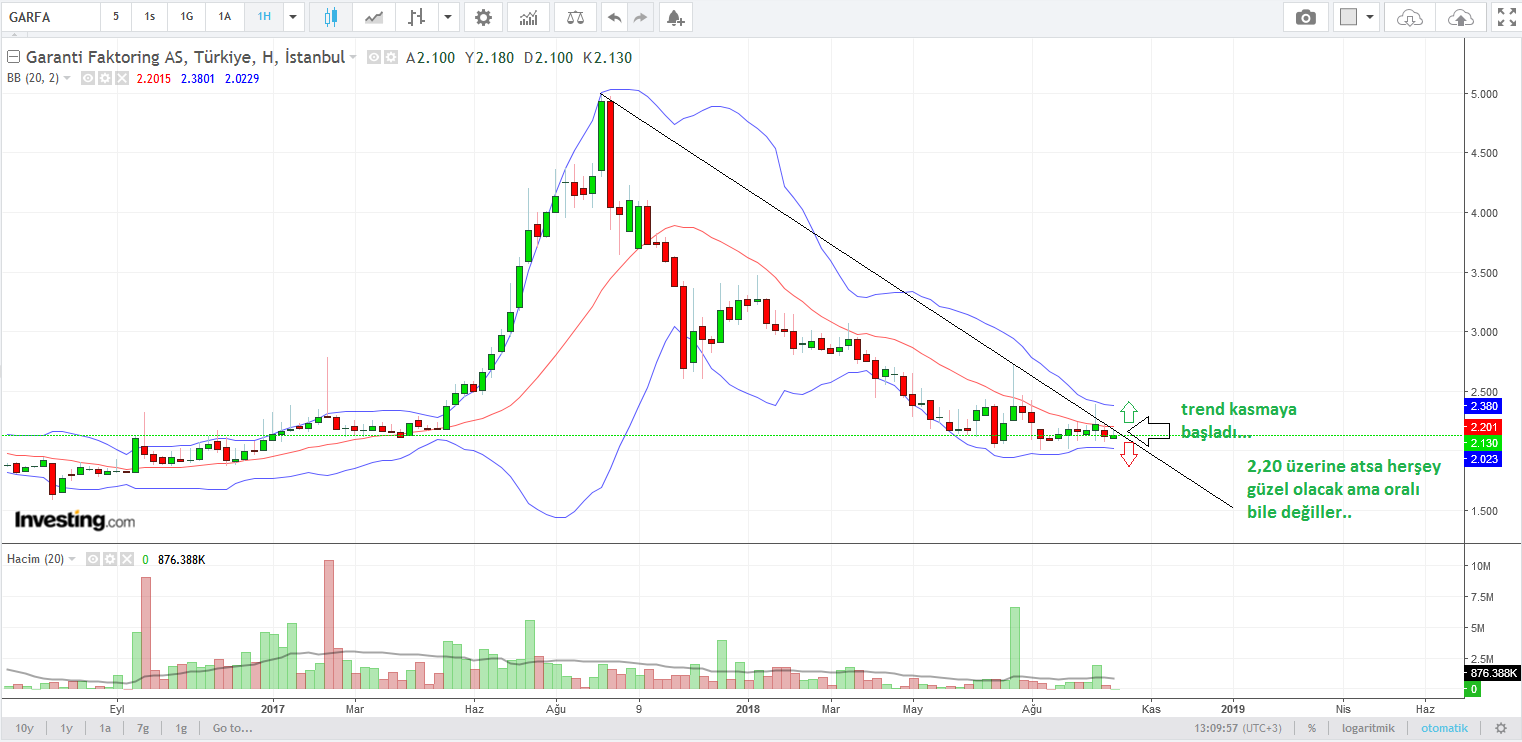Open Hacim volume settings gear
Image resolution: width=1522 pixels, height=742 pixels.
click(x=109, y=559)
